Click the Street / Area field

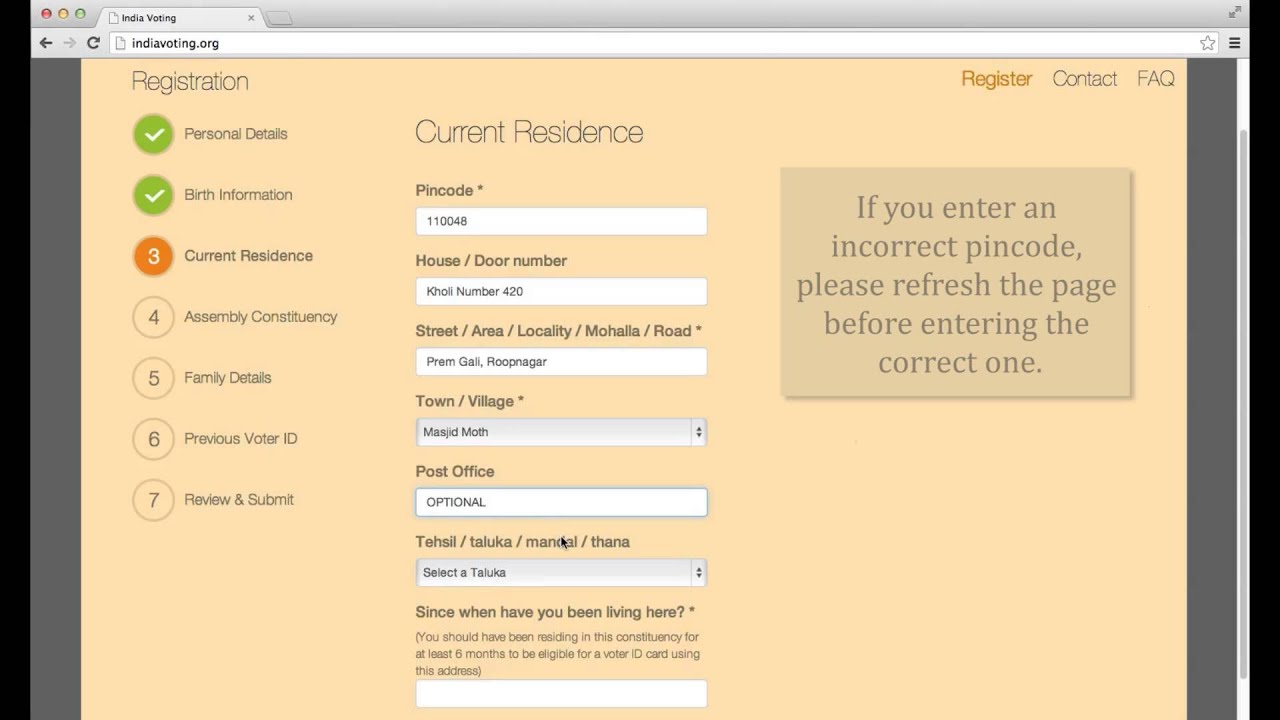click(x=561, y=361)
